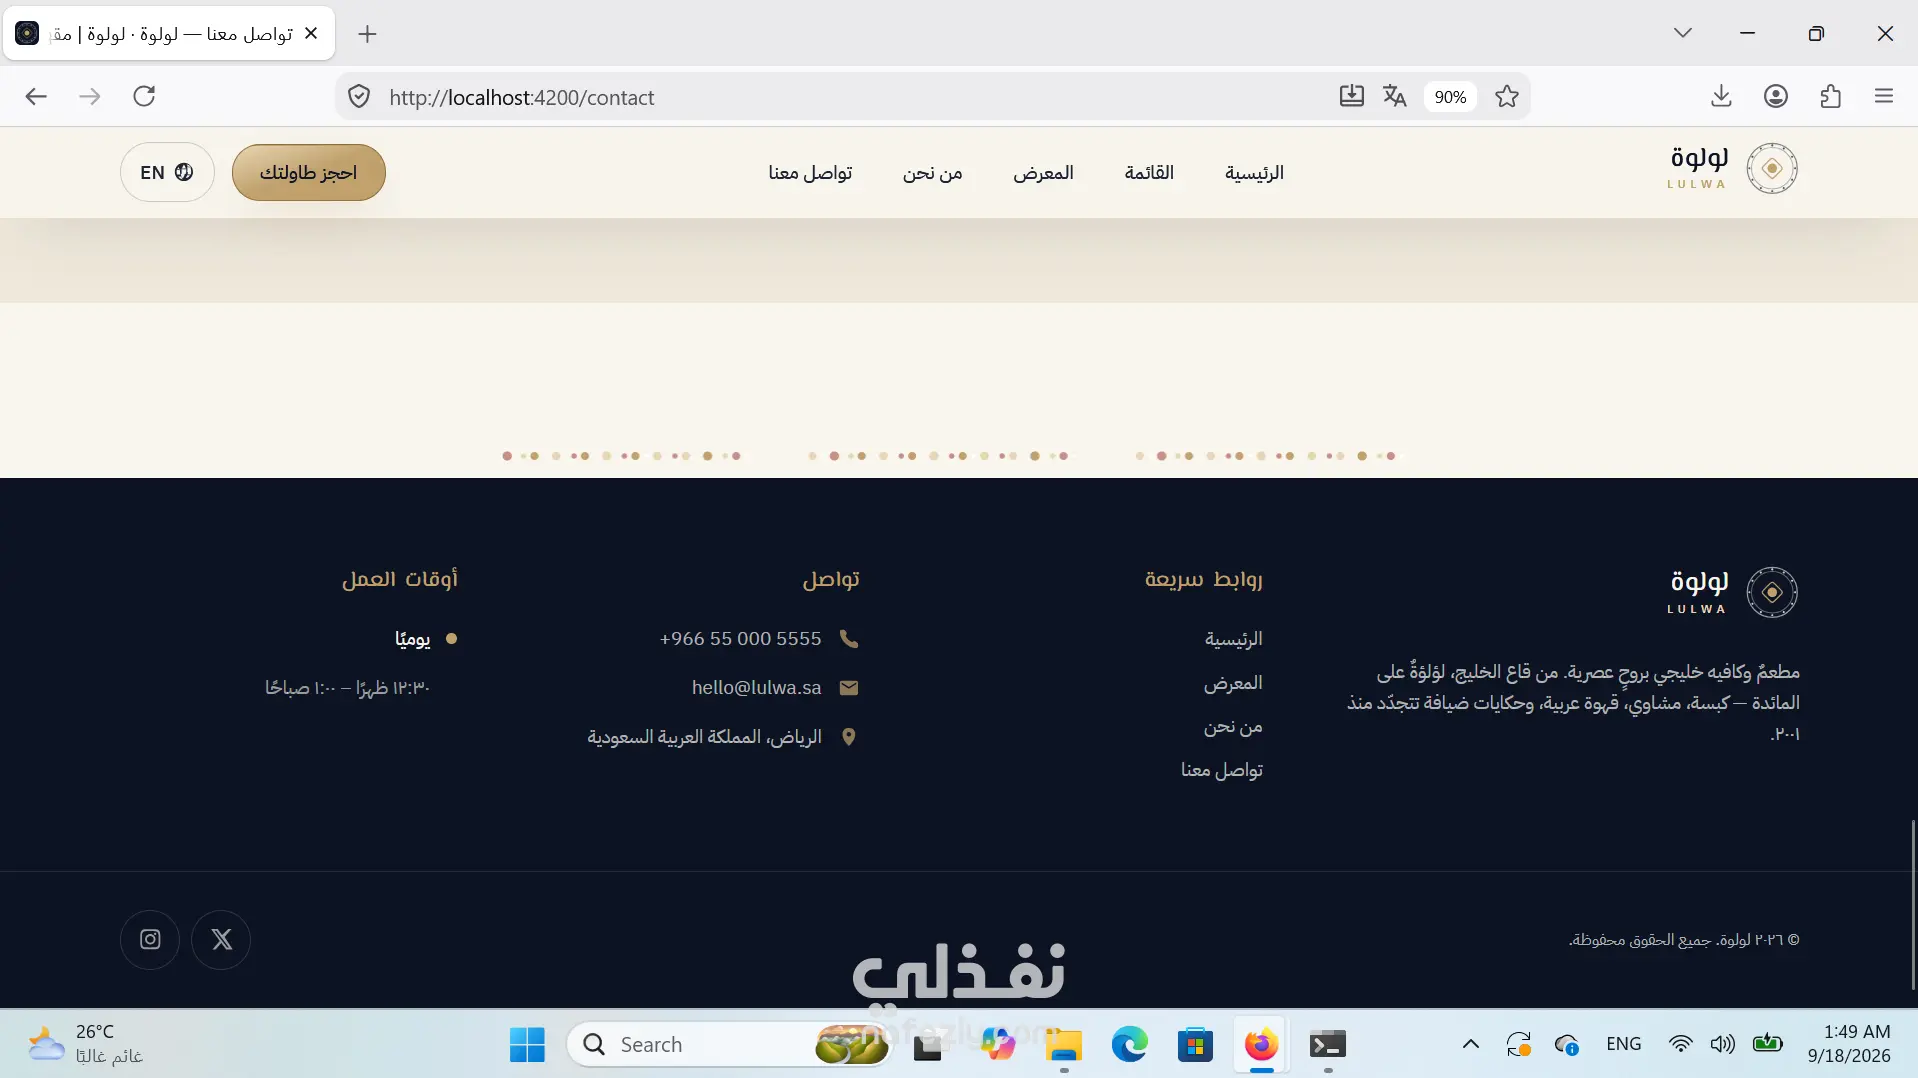Expand the system tray hidden icons chevron
This screenshot has width=1918, height=1078.
(1470, 1044)
